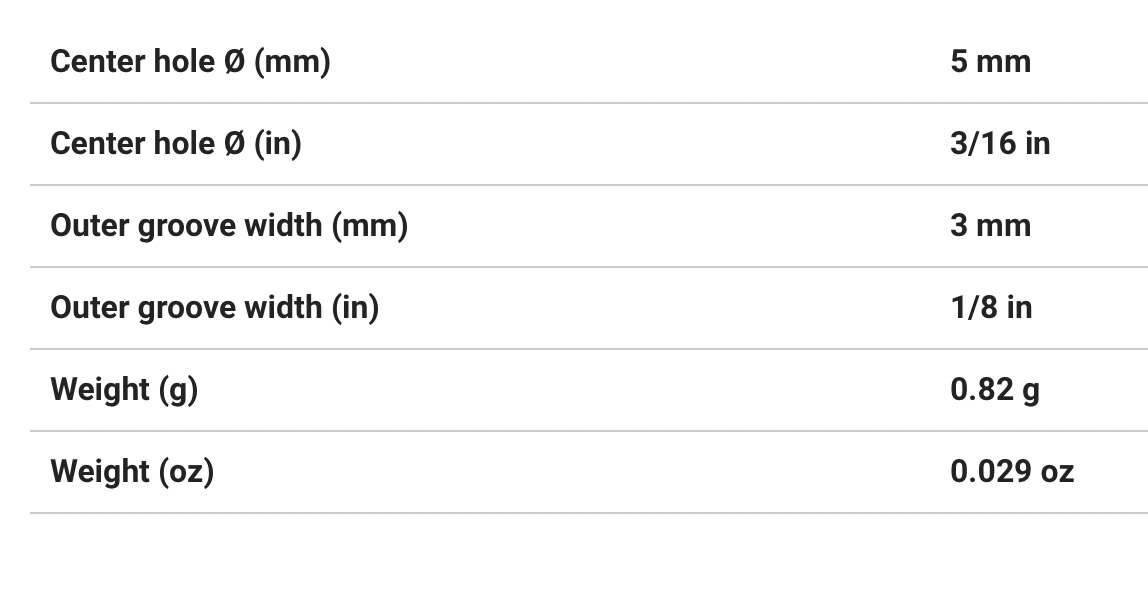Screen dimensions: 1148x594
Task: Click the "Center hole Ø (mm)" label
Action: click(190, 62)
